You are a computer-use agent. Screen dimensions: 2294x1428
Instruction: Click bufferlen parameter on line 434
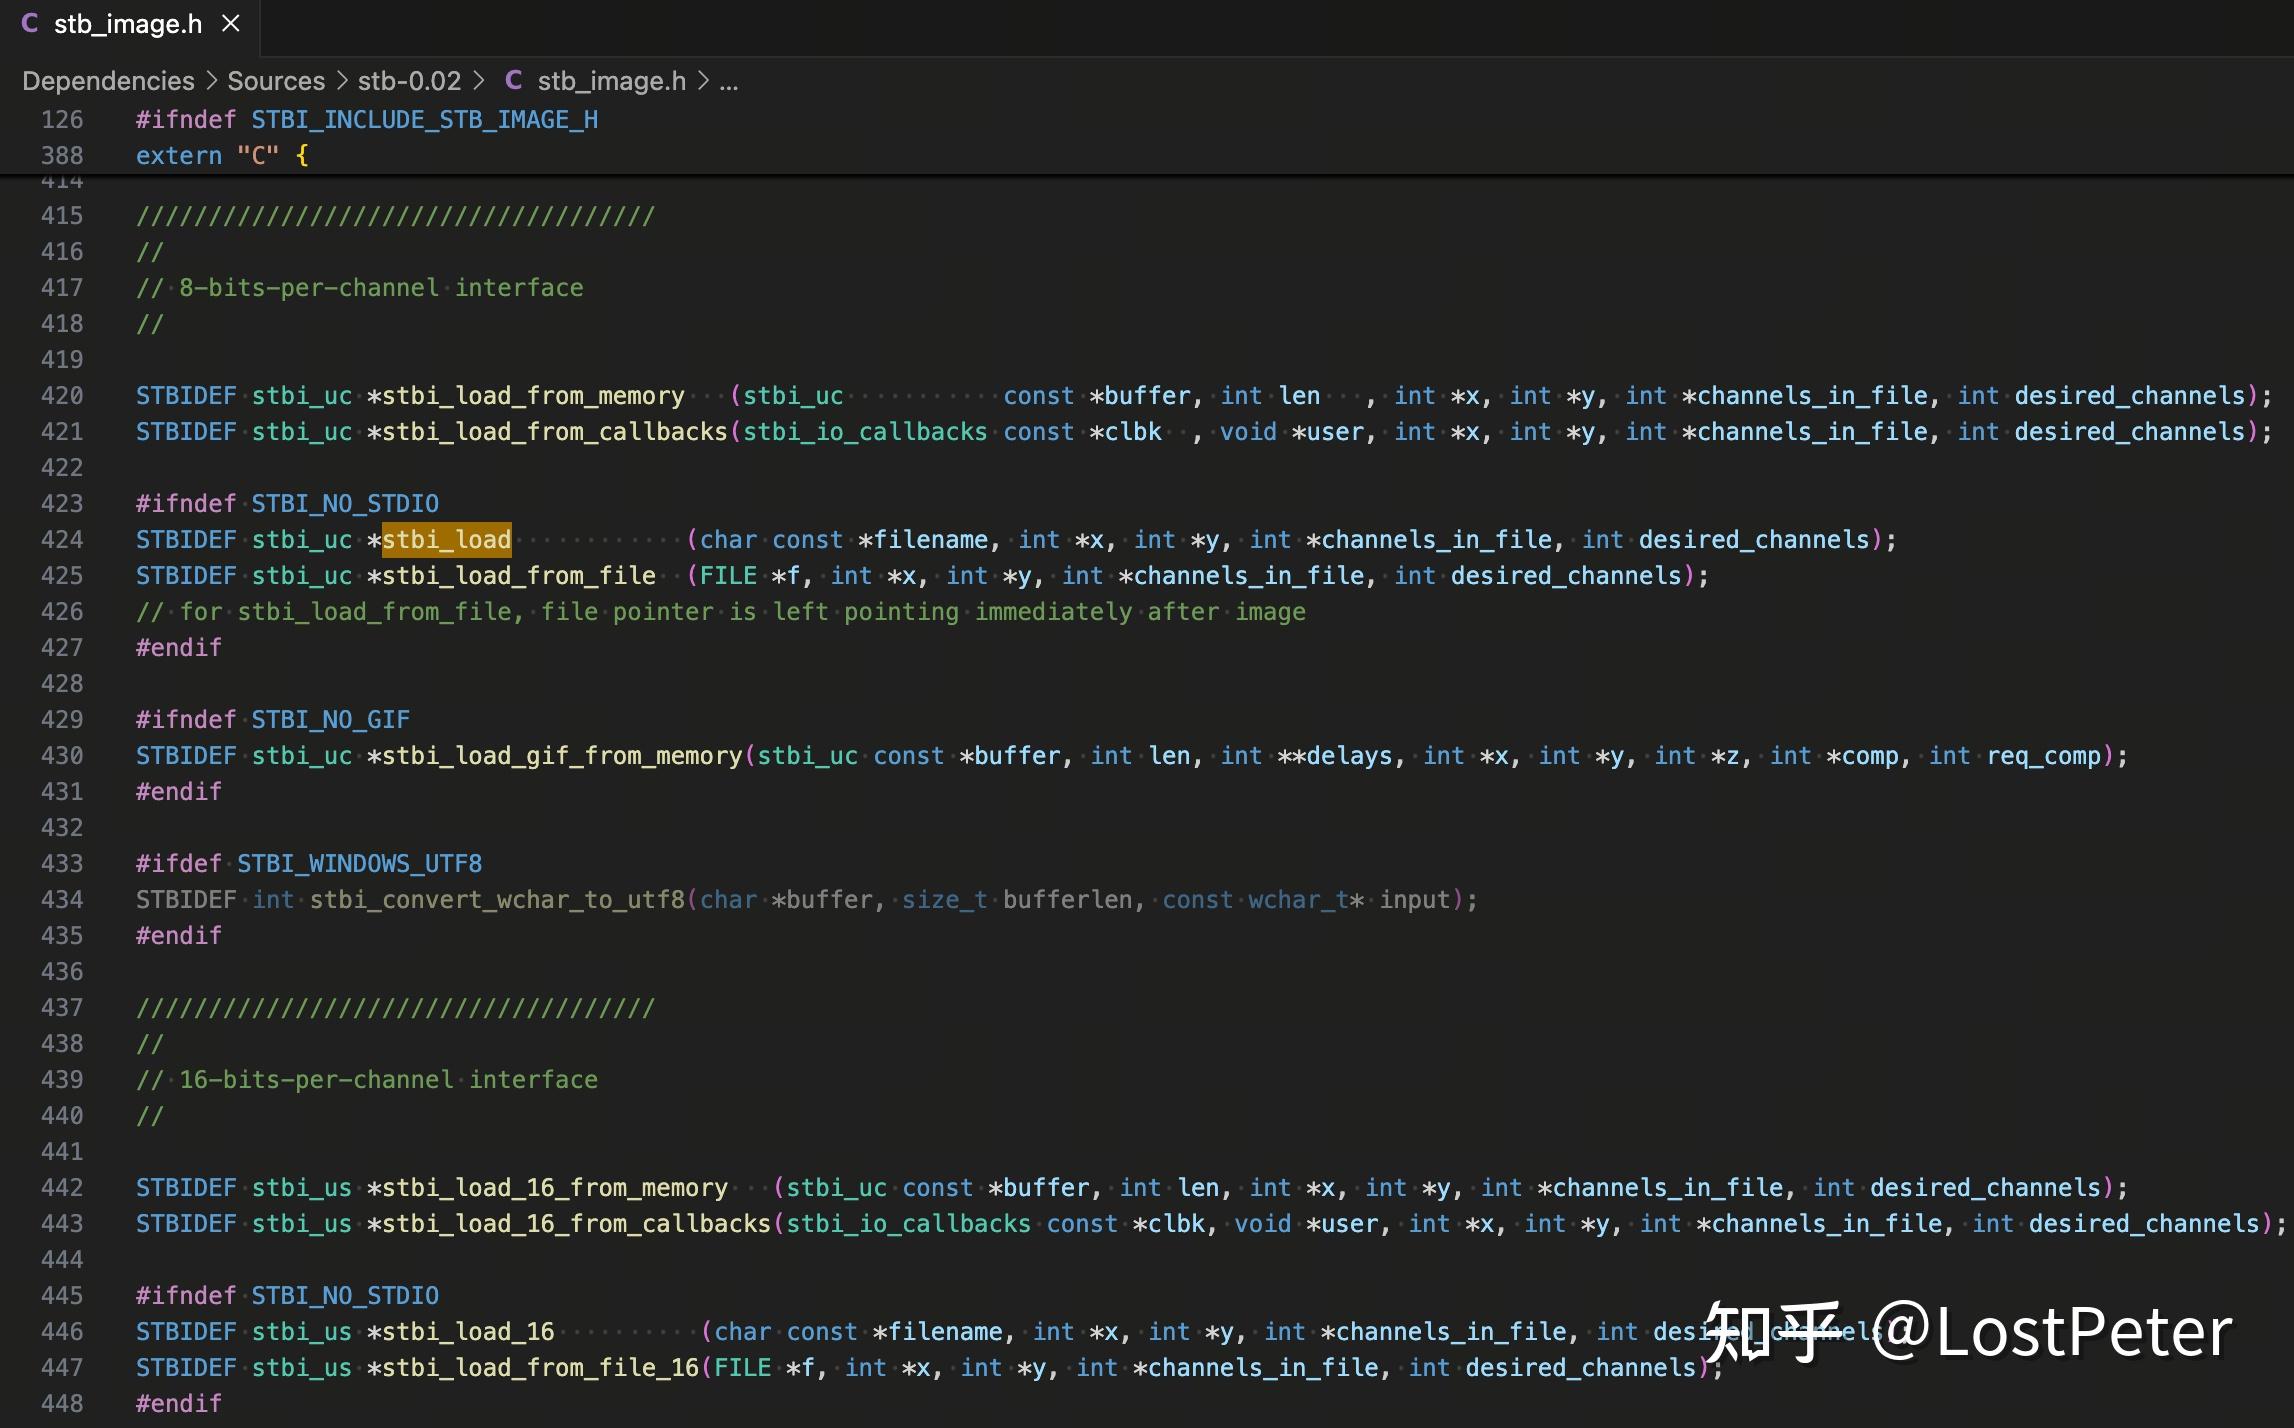point(1068,900)
